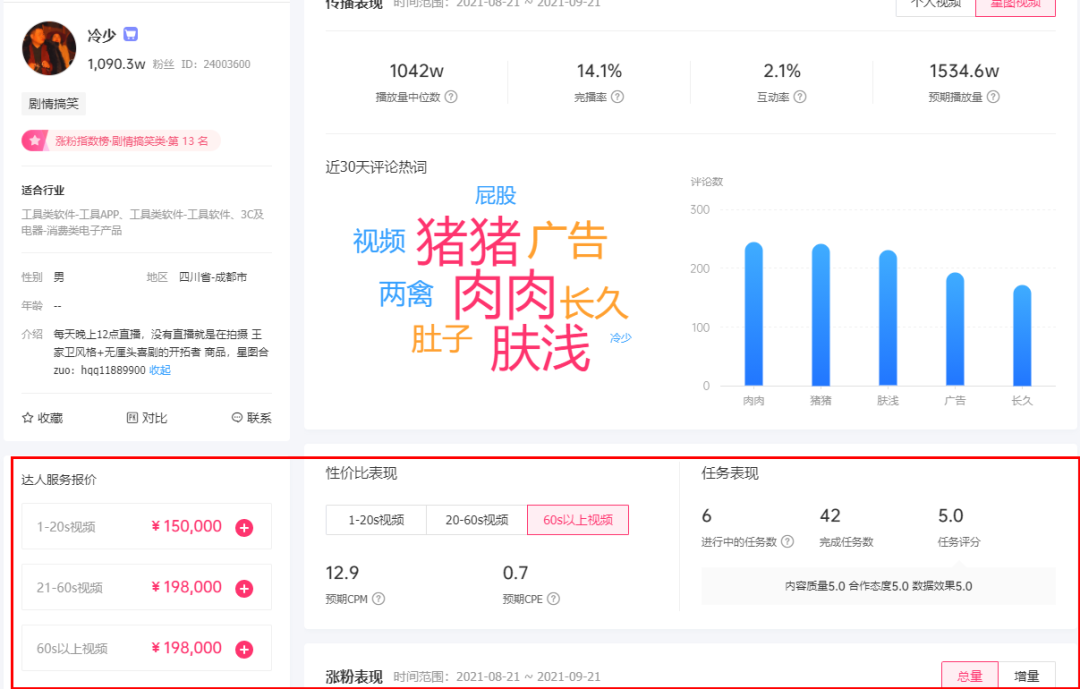
Task: Switch 涨粉表现 to 总量
Action: click(970, 675)
